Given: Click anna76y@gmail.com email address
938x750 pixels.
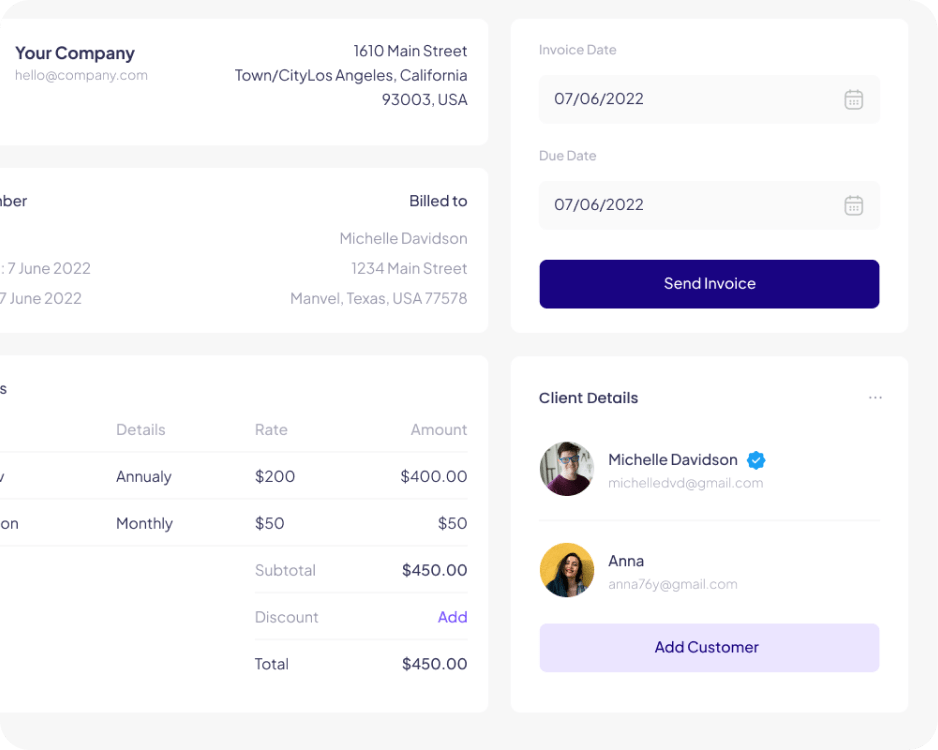Looking at the screenshot, I should click(x=672, y=584).
